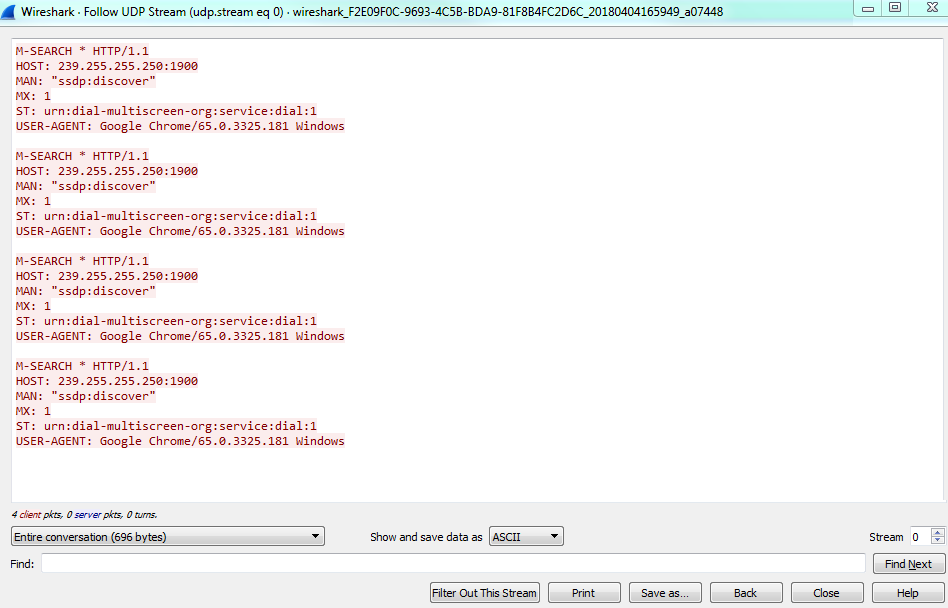
Task: Click the Find Next button
Action: click(909, 564)
